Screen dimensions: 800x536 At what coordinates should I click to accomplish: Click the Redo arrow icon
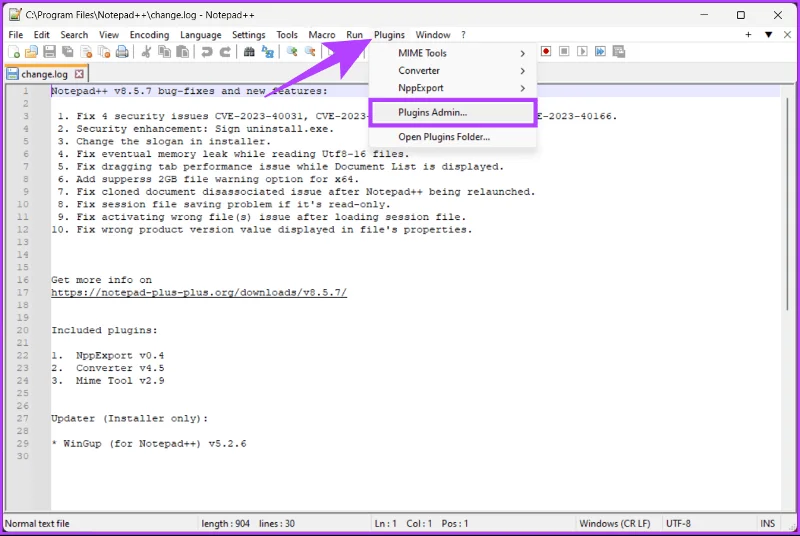click(225, 52)
